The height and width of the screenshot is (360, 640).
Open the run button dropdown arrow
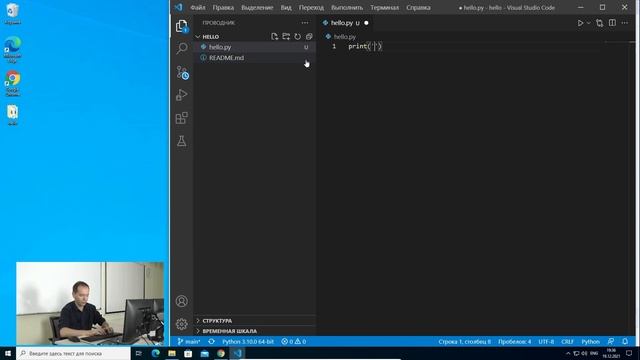tap(589, 23)
